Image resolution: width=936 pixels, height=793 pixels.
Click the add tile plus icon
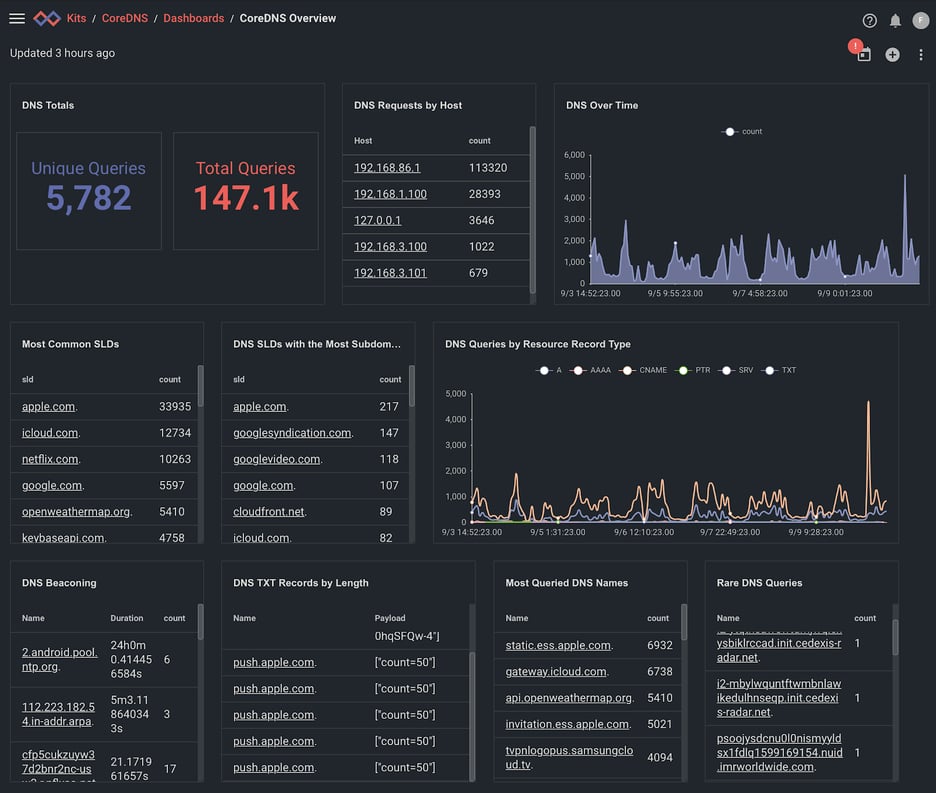[892, 55]
